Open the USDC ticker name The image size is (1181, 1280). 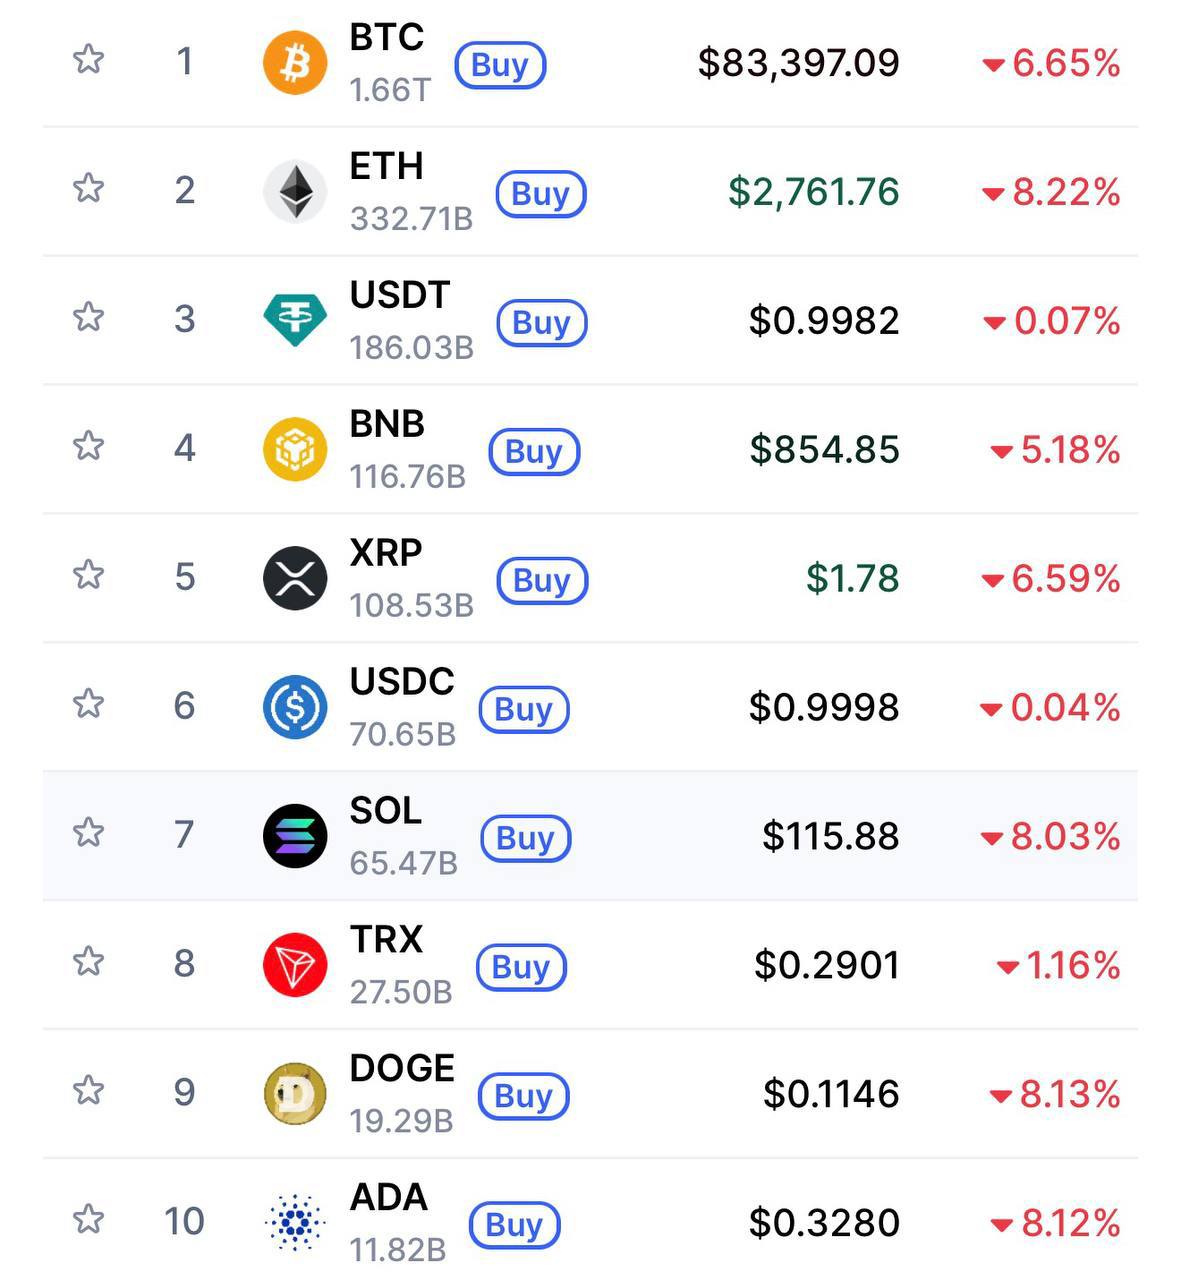[x=402, y=682]
